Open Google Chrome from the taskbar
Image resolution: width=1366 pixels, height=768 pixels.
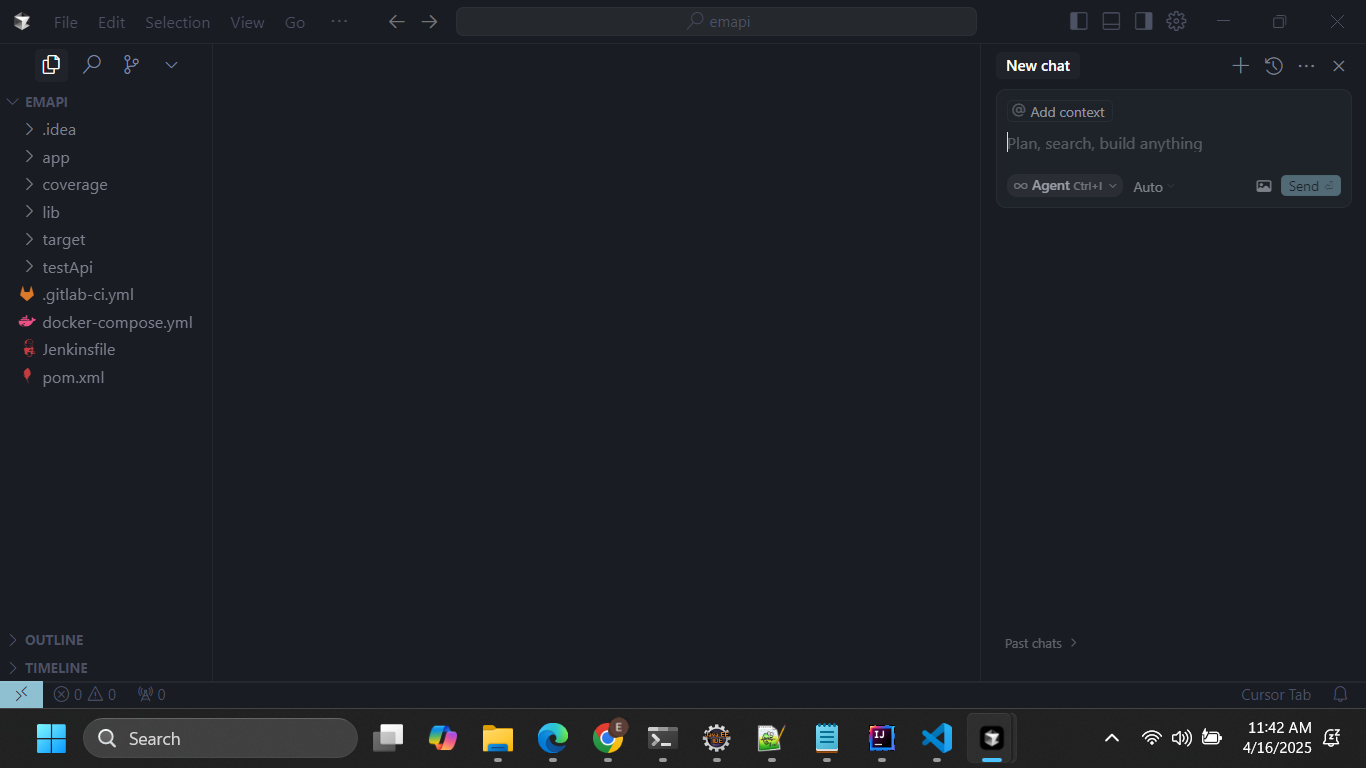[608, 738]
